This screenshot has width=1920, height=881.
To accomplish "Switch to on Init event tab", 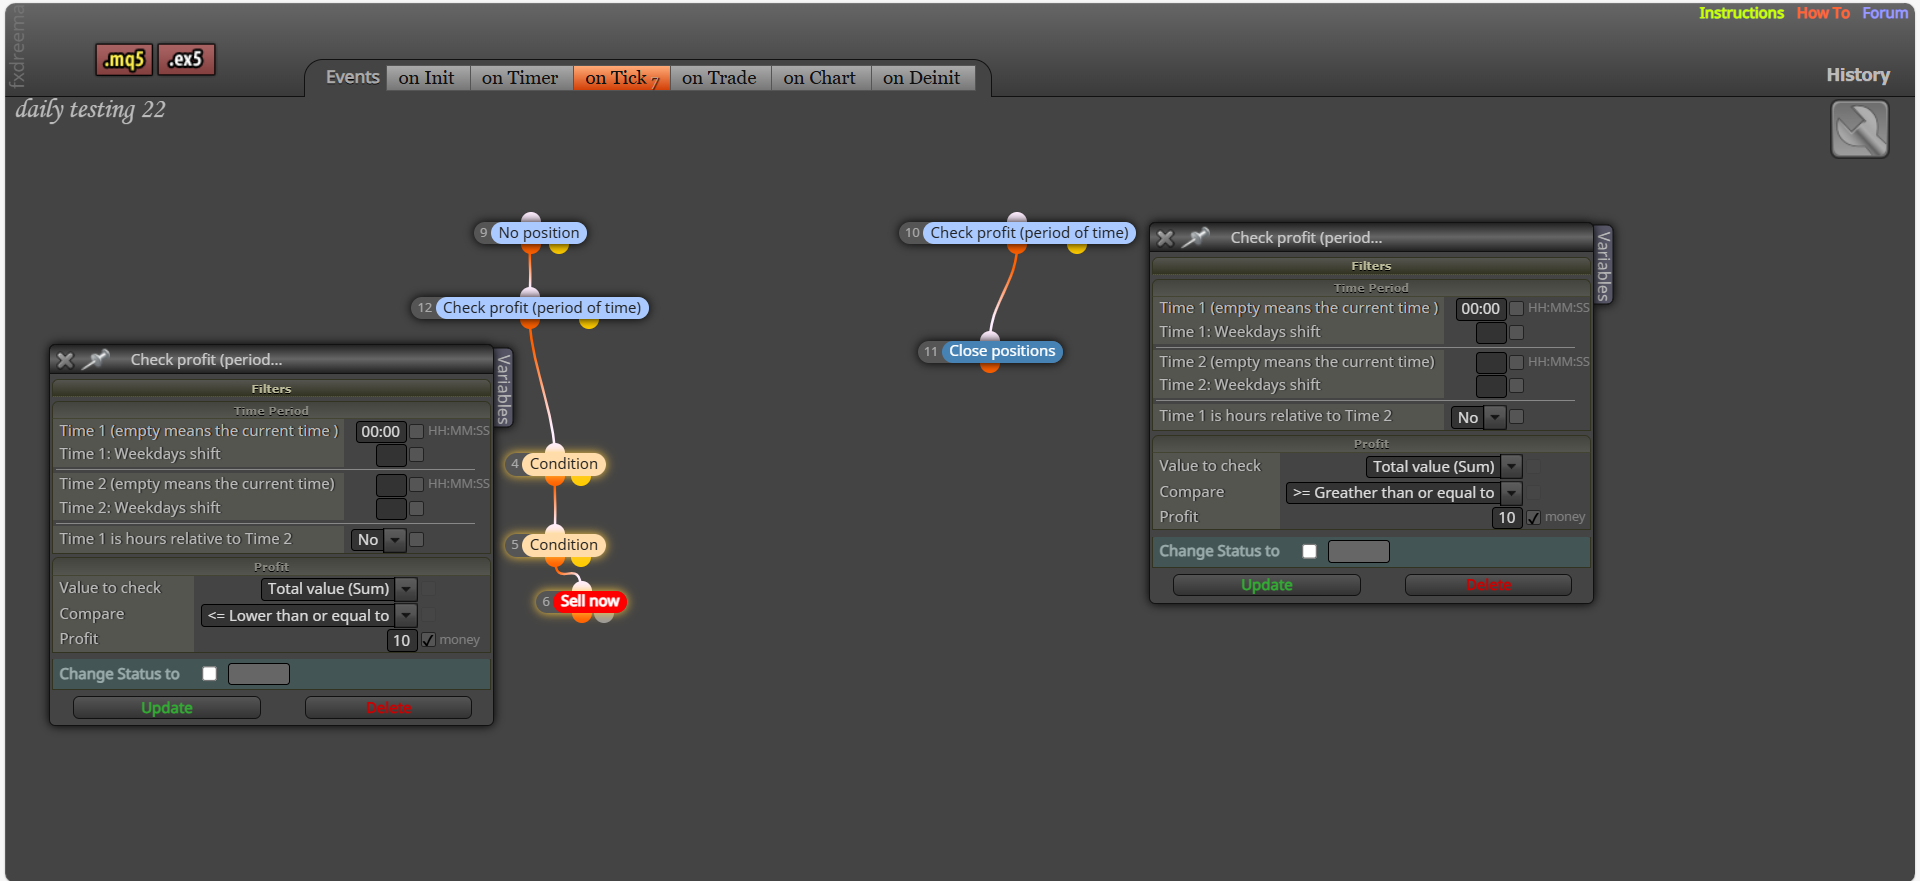I will [426, 78].
